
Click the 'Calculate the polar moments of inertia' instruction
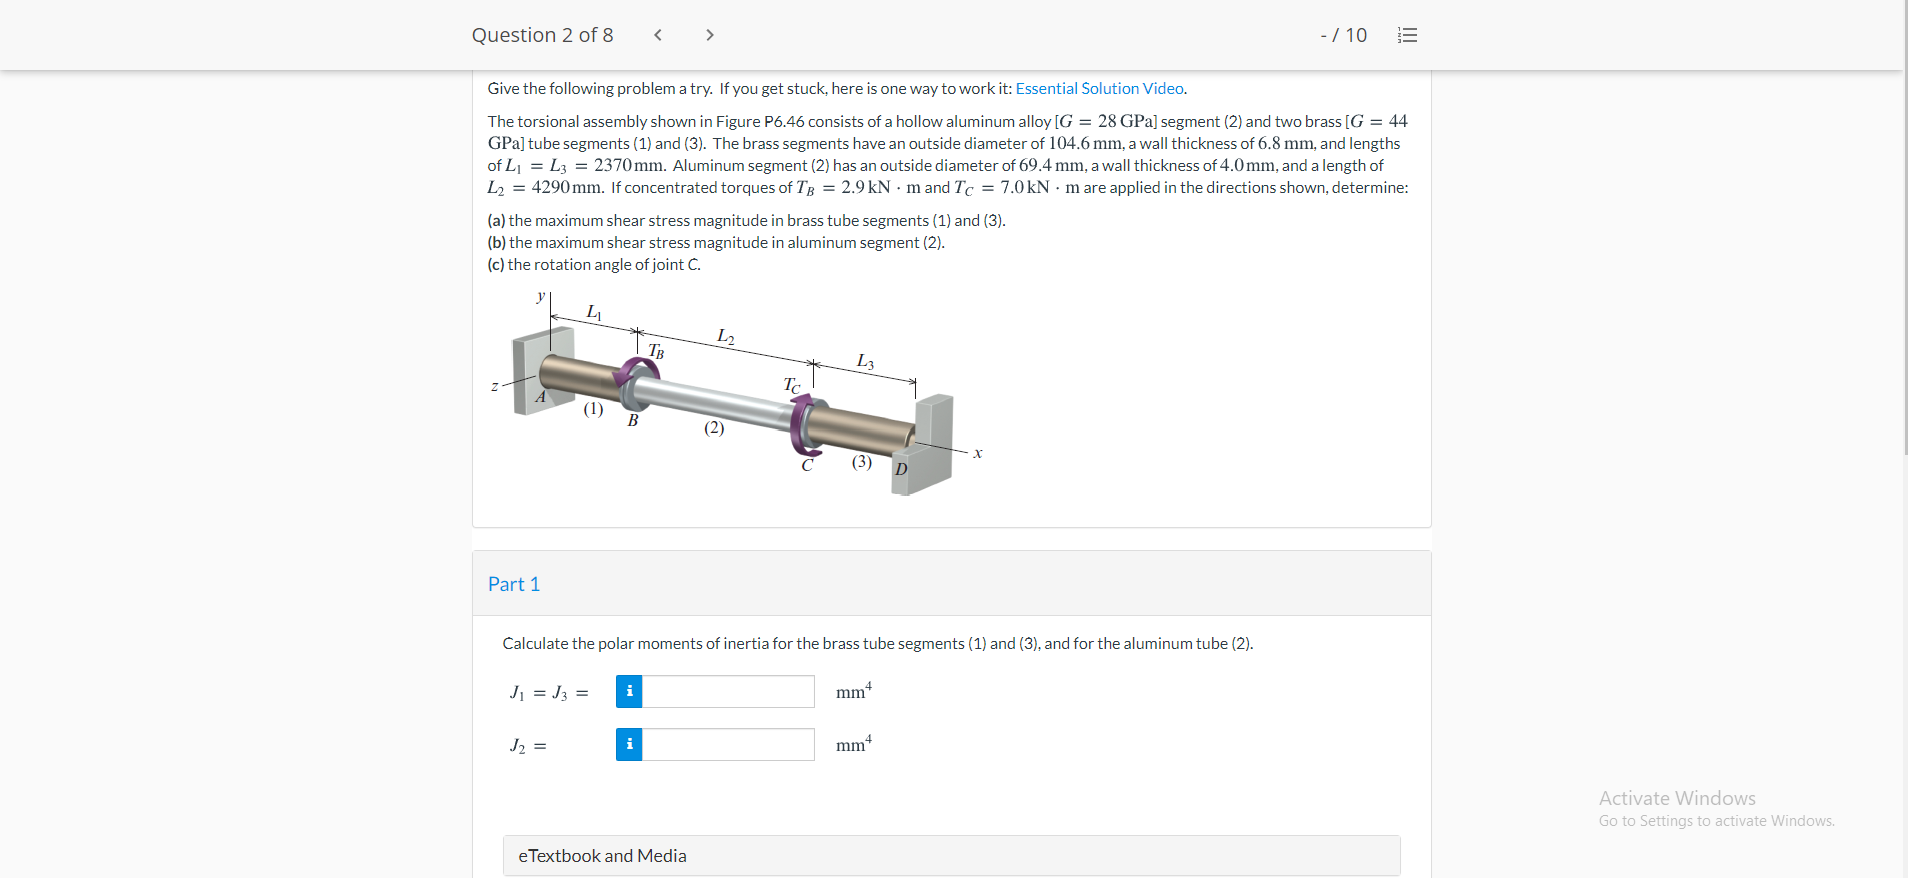tap(877, 643)
